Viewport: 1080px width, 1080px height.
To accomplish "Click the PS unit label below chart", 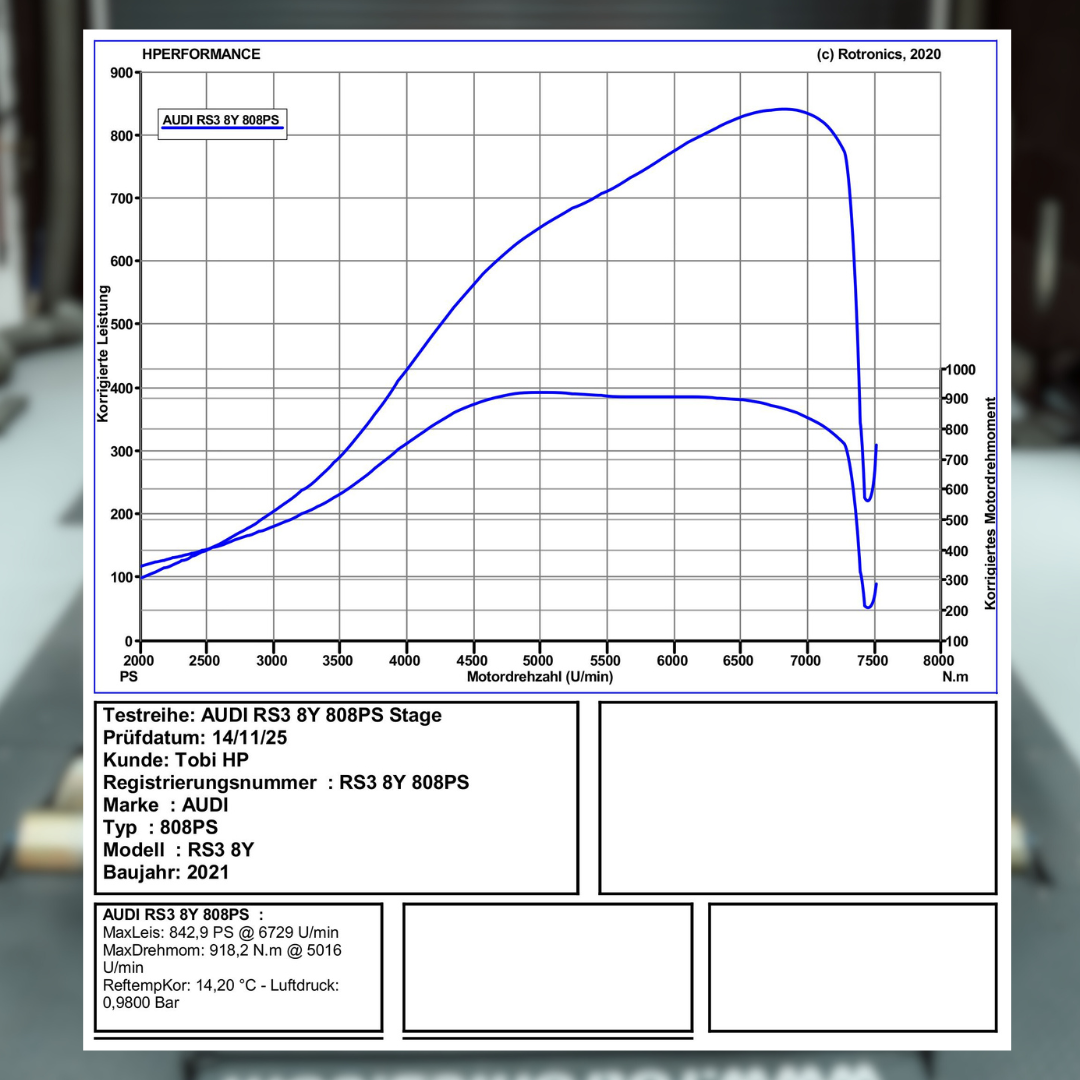I will tap(128, 677).
